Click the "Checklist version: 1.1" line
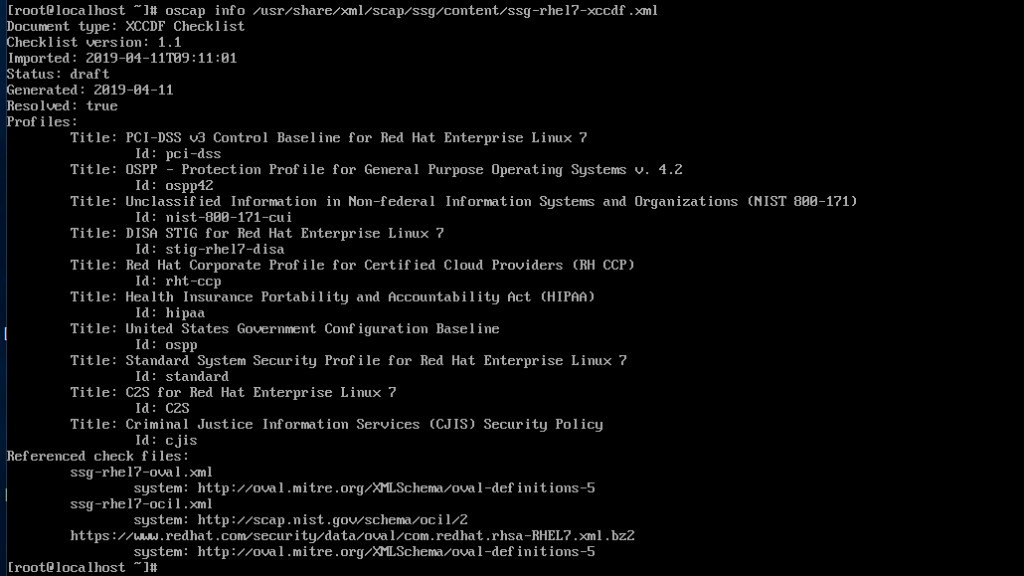1024x576 pixels. click(x=93, y=42)
